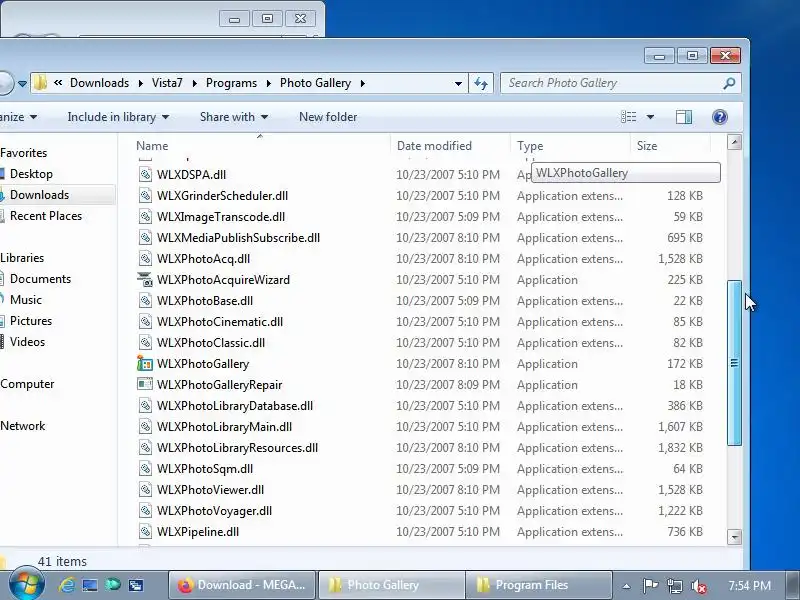Select Desktop in Favorites
The image size is (800, 600).
click(31, 174)
